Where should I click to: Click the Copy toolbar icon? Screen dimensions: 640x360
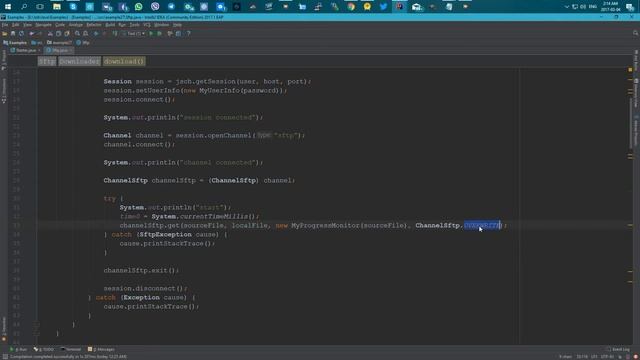(58, 33)
